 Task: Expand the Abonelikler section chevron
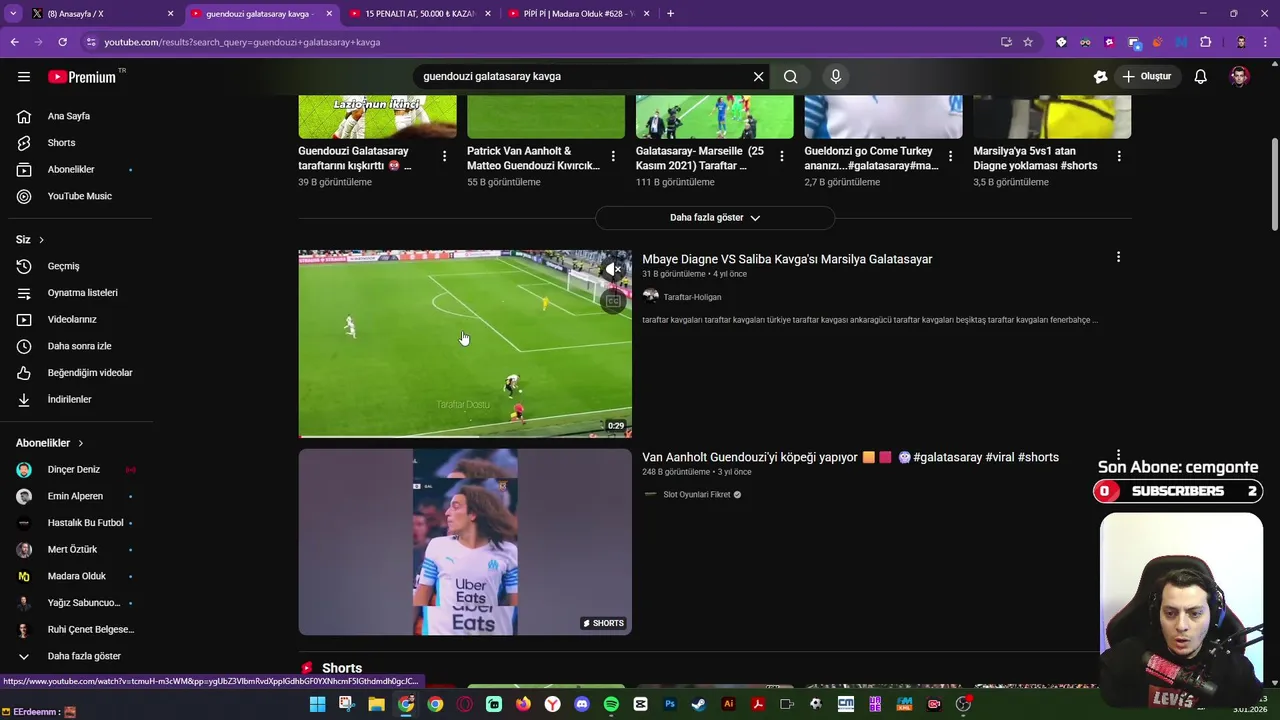click(81, 443)
